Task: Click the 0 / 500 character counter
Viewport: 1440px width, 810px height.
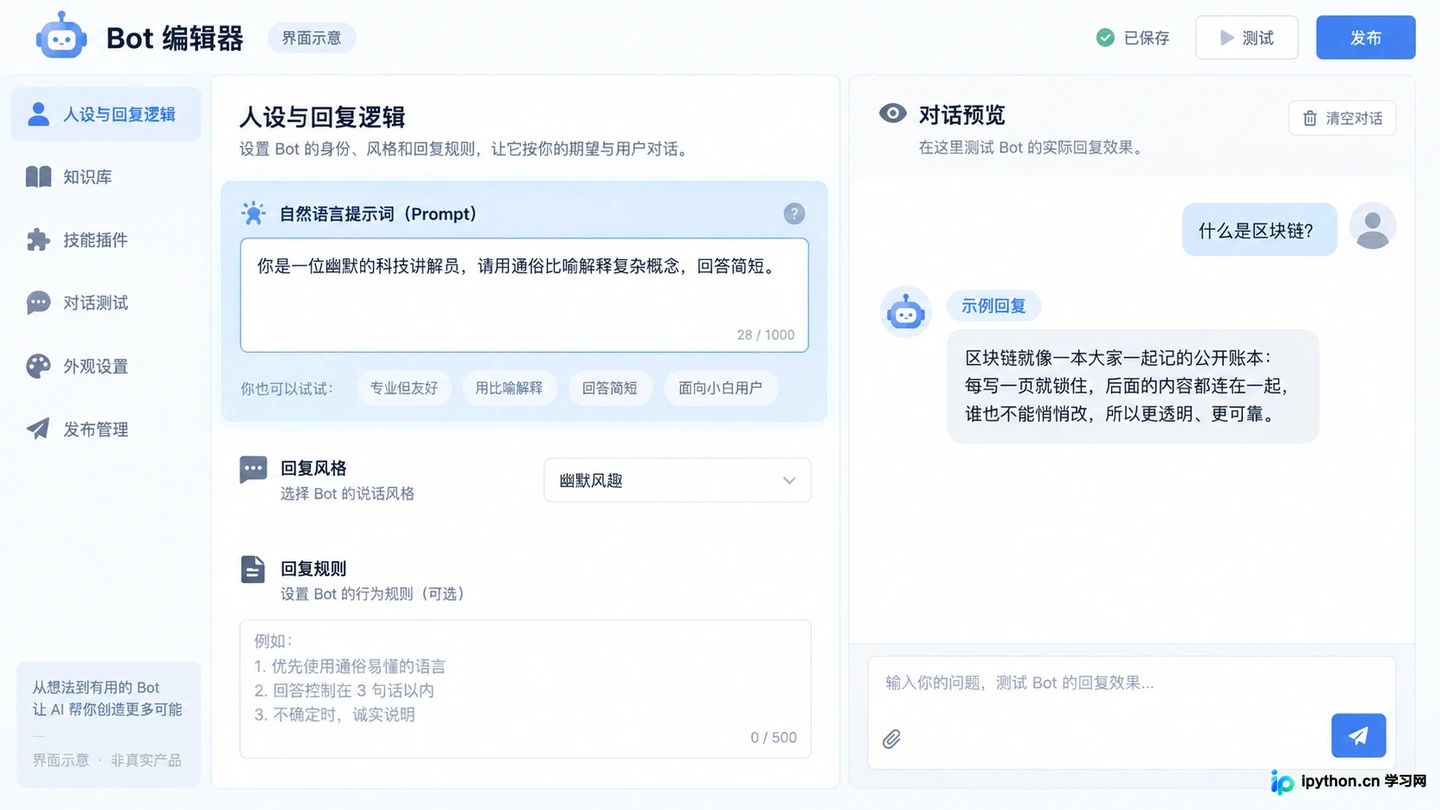Action: (774, 738)
